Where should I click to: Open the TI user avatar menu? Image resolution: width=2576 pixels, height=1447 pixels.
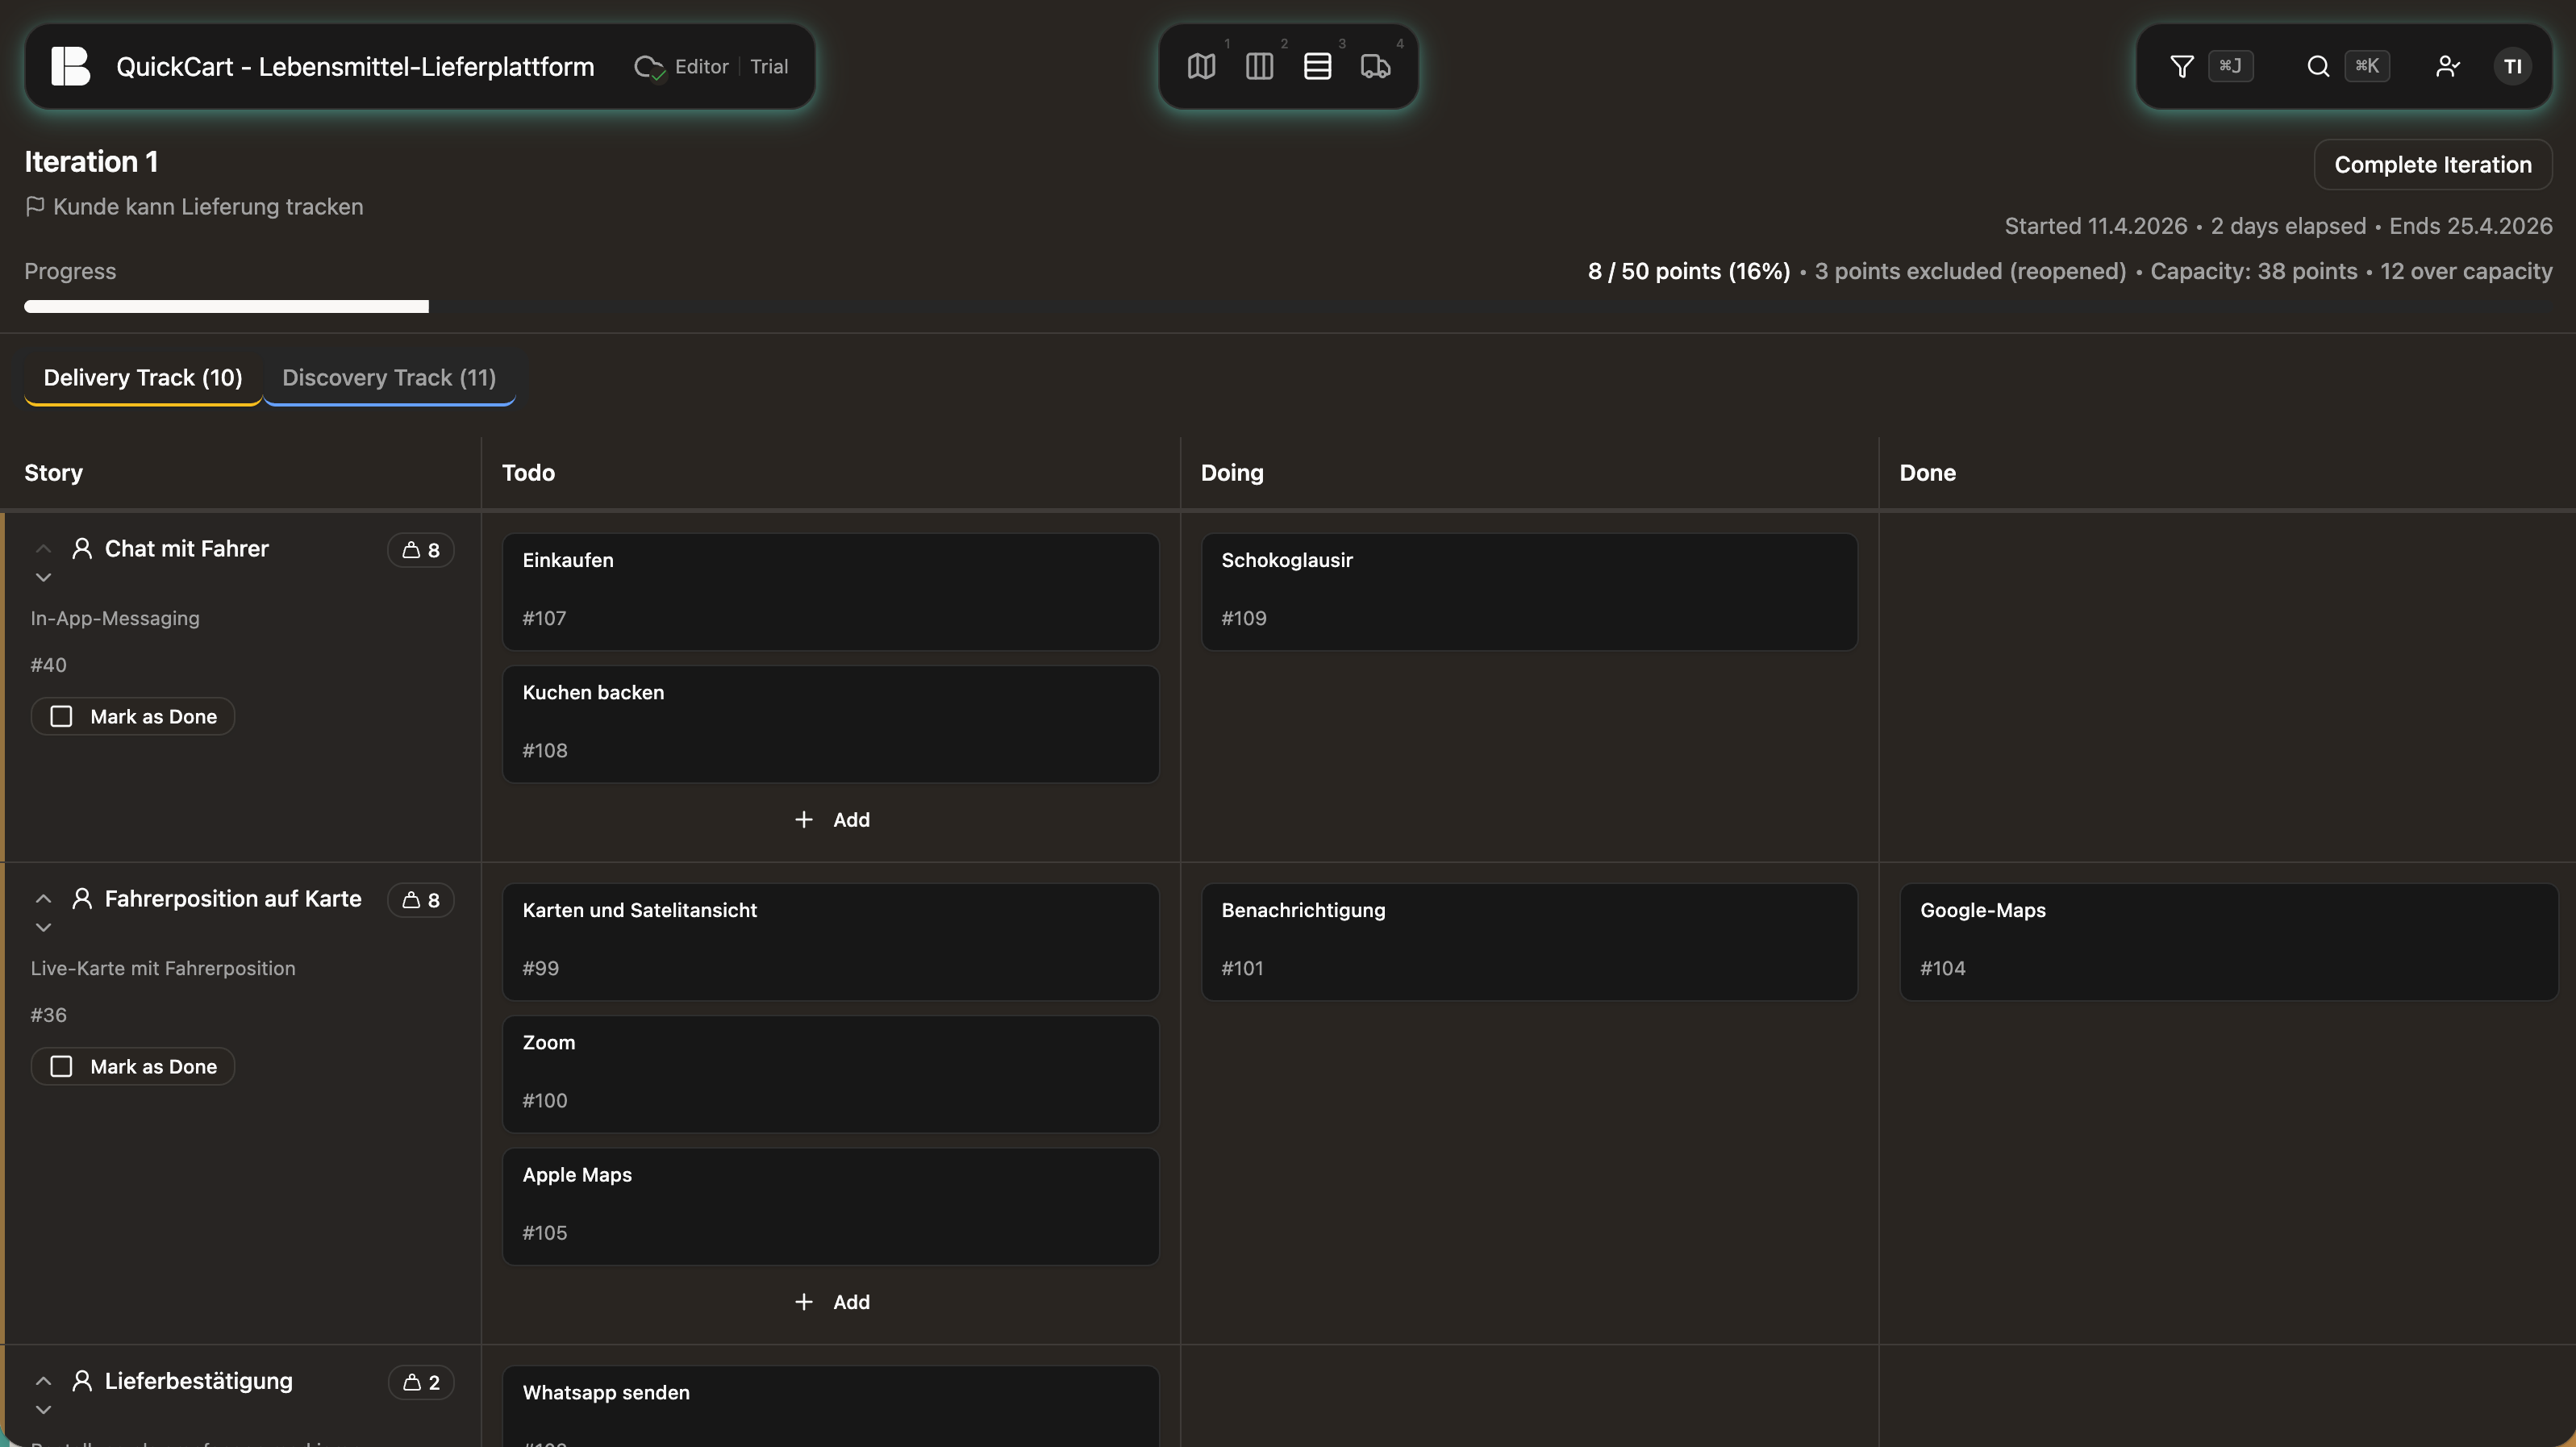pyautogui.click(x=2513, y=66)
